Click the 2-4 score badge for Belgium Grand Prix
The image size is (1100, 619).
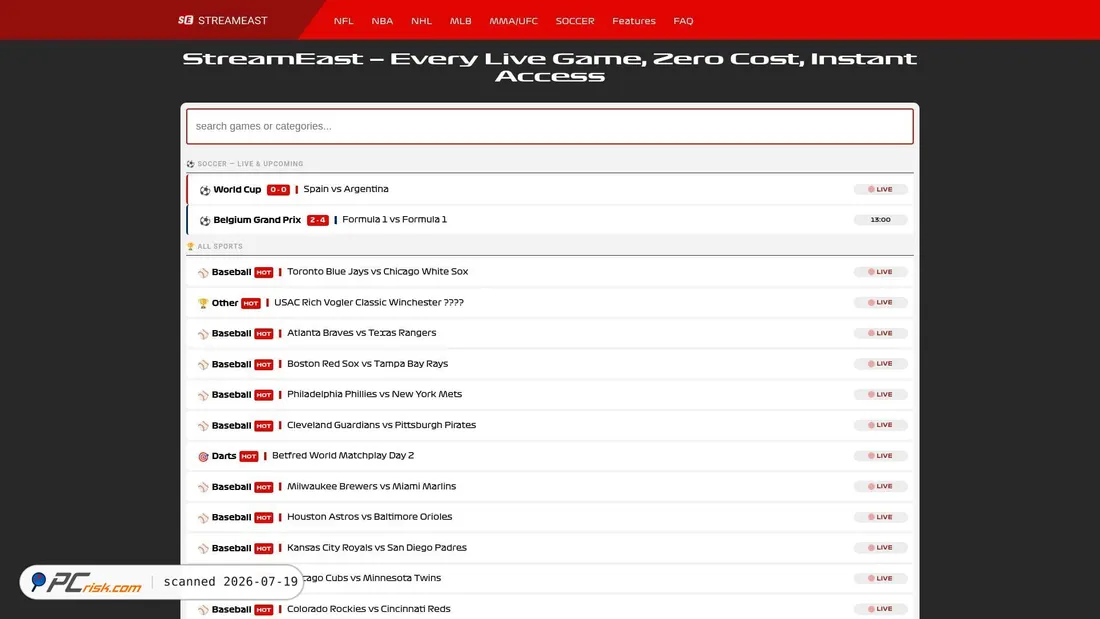[318, 220]
